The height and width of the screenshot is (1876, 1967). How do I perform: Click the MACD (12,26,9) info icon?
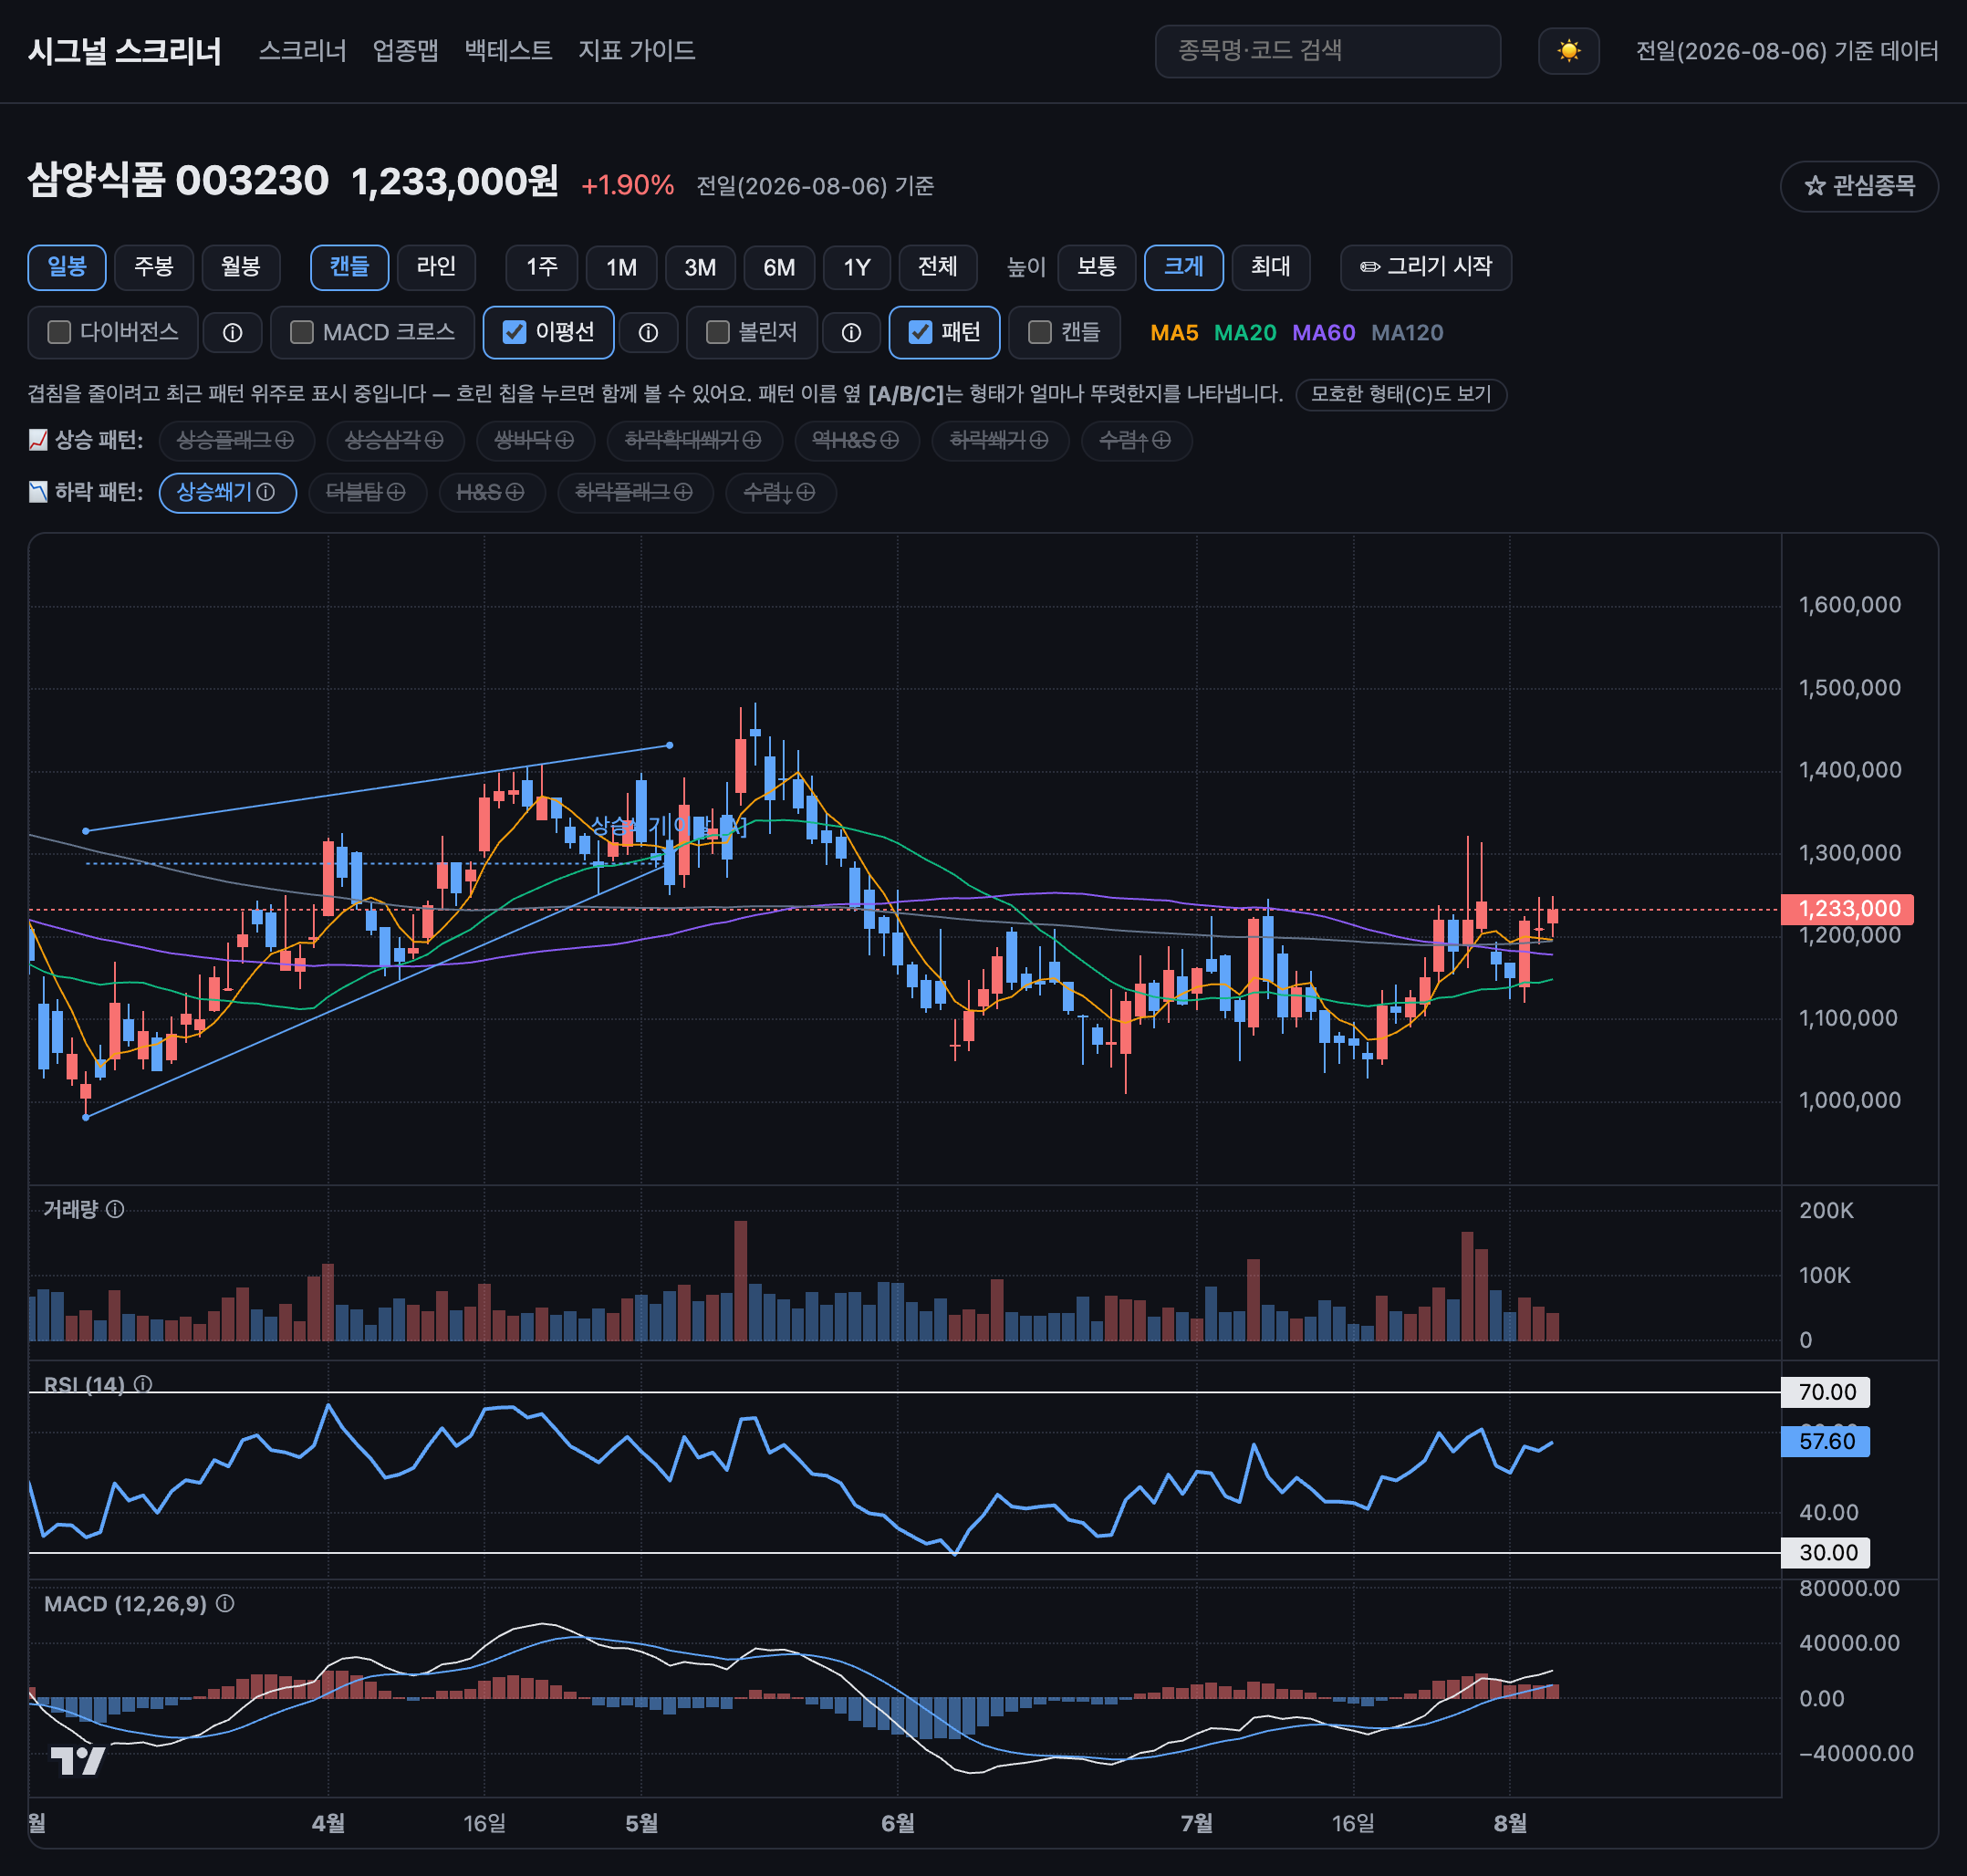pyautogui.click(x=225, y=1604)
